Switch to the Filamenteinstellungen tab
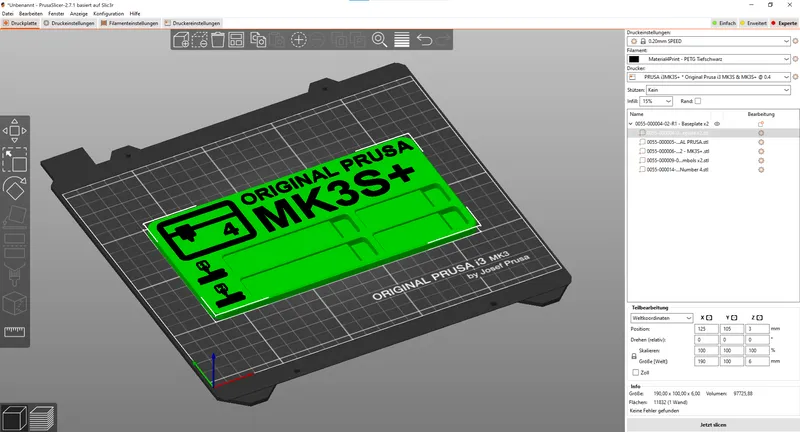 pos(130,23)
